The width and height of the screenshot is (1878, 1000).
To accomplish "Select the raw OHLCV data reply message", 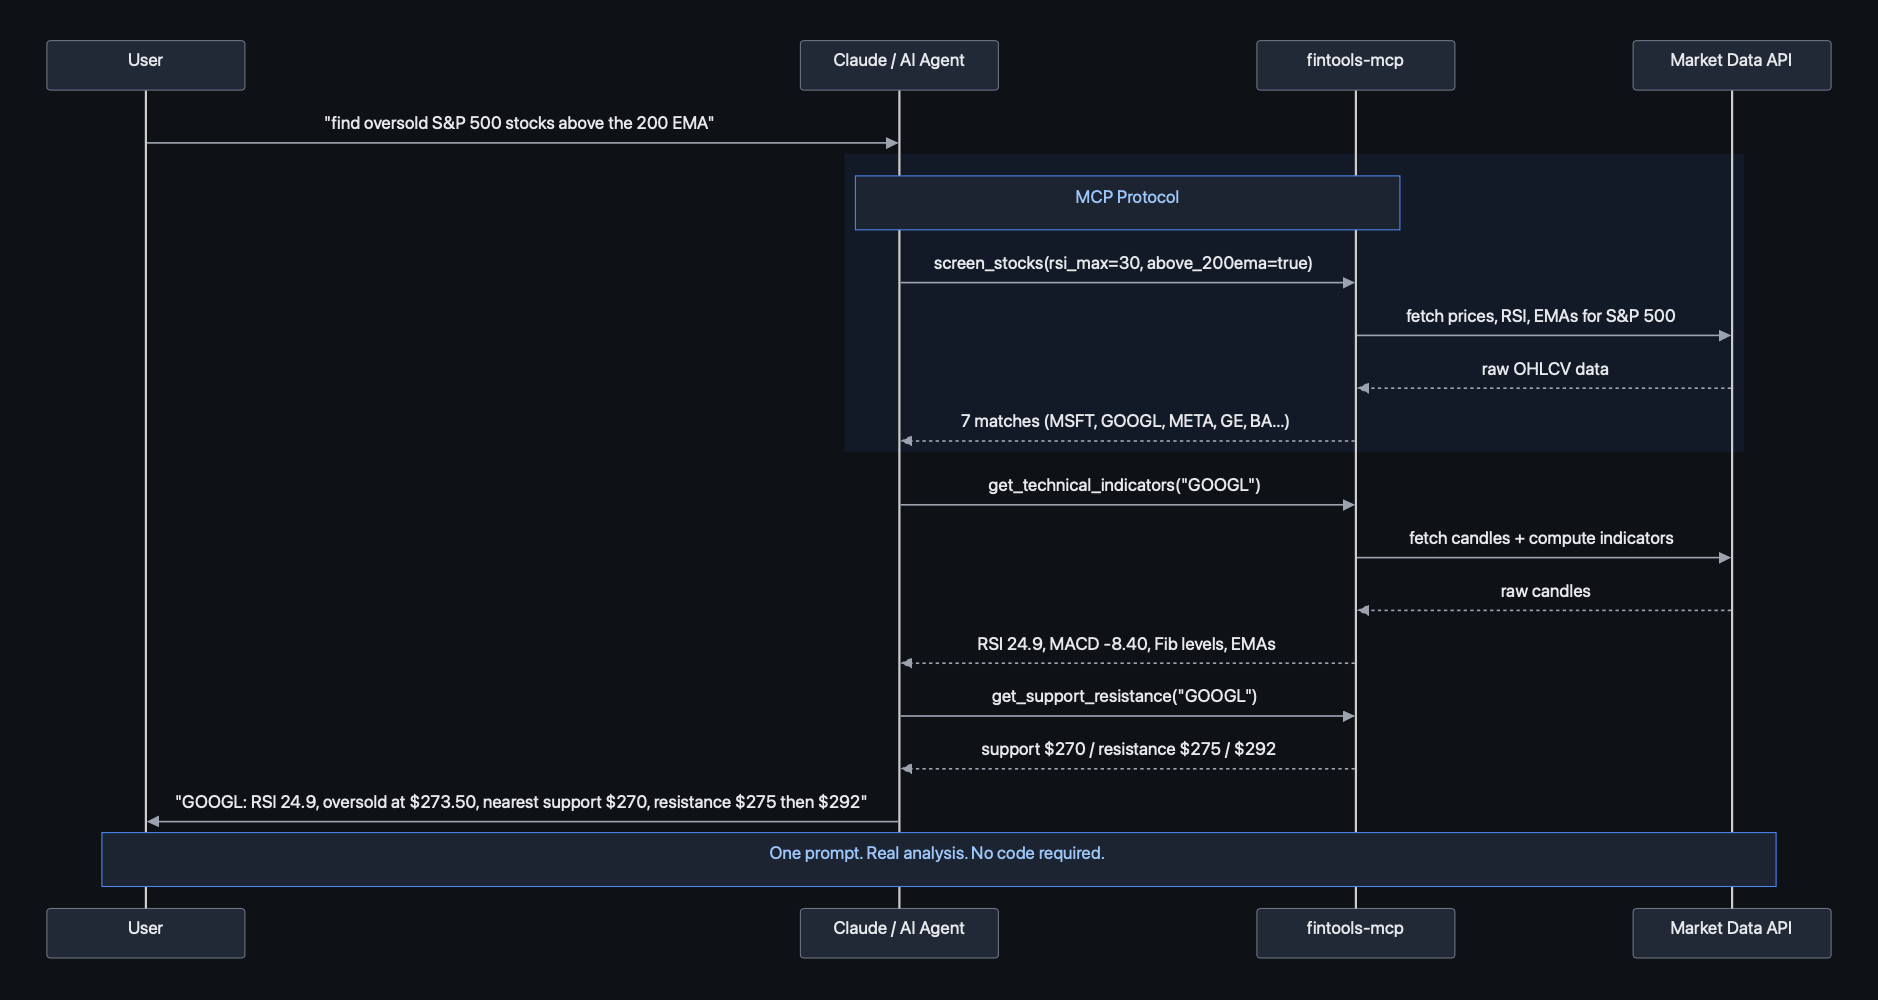I will tap(1544, 368).
